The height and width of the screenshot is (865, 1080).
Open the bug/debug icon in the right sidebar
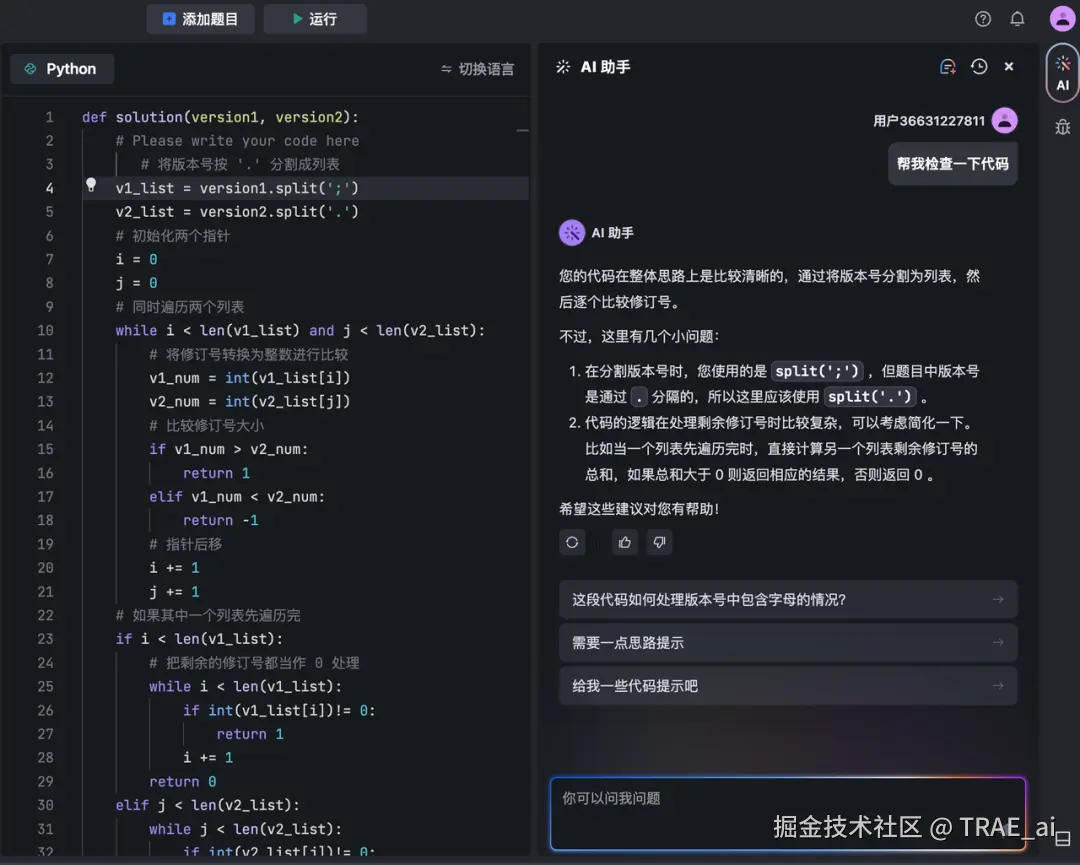click(x=1062, y=128)
